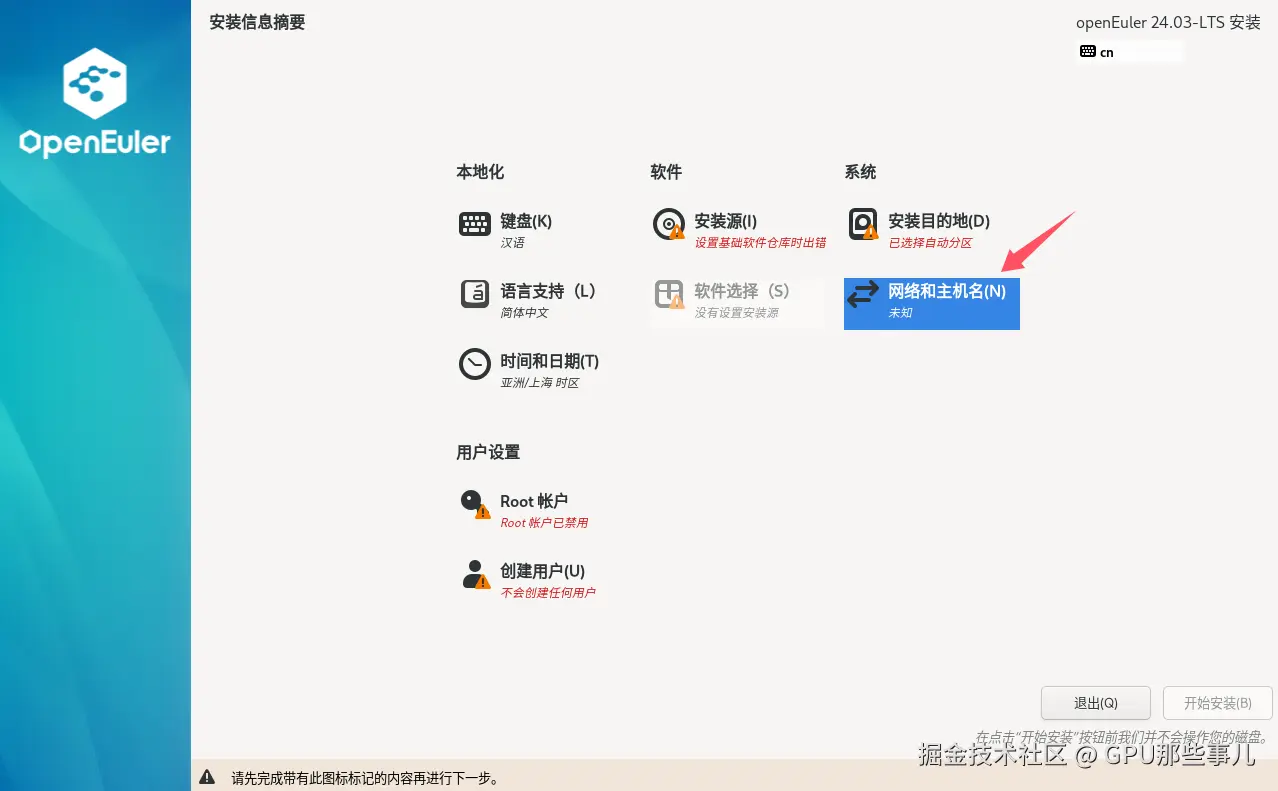Click the warning badge on 安装目的地

pyautogui.click(x=872, y=235)
